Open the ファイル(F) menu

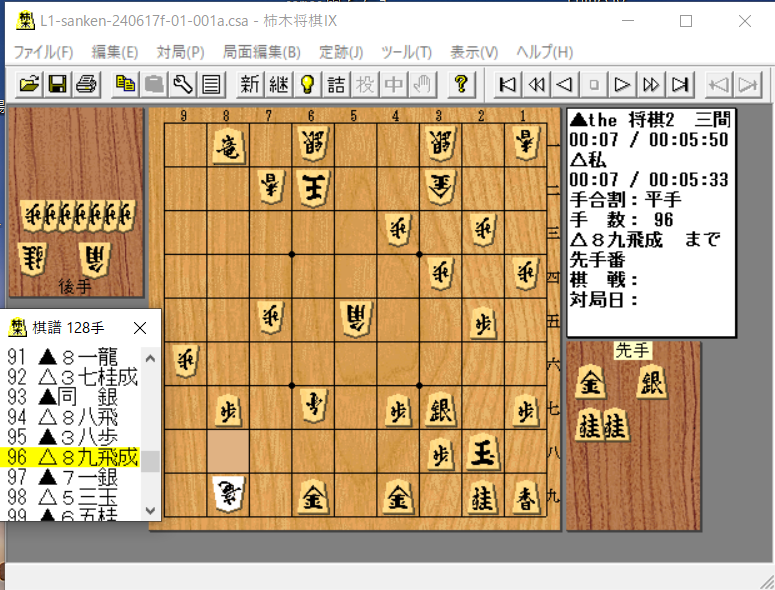point(43,52)
